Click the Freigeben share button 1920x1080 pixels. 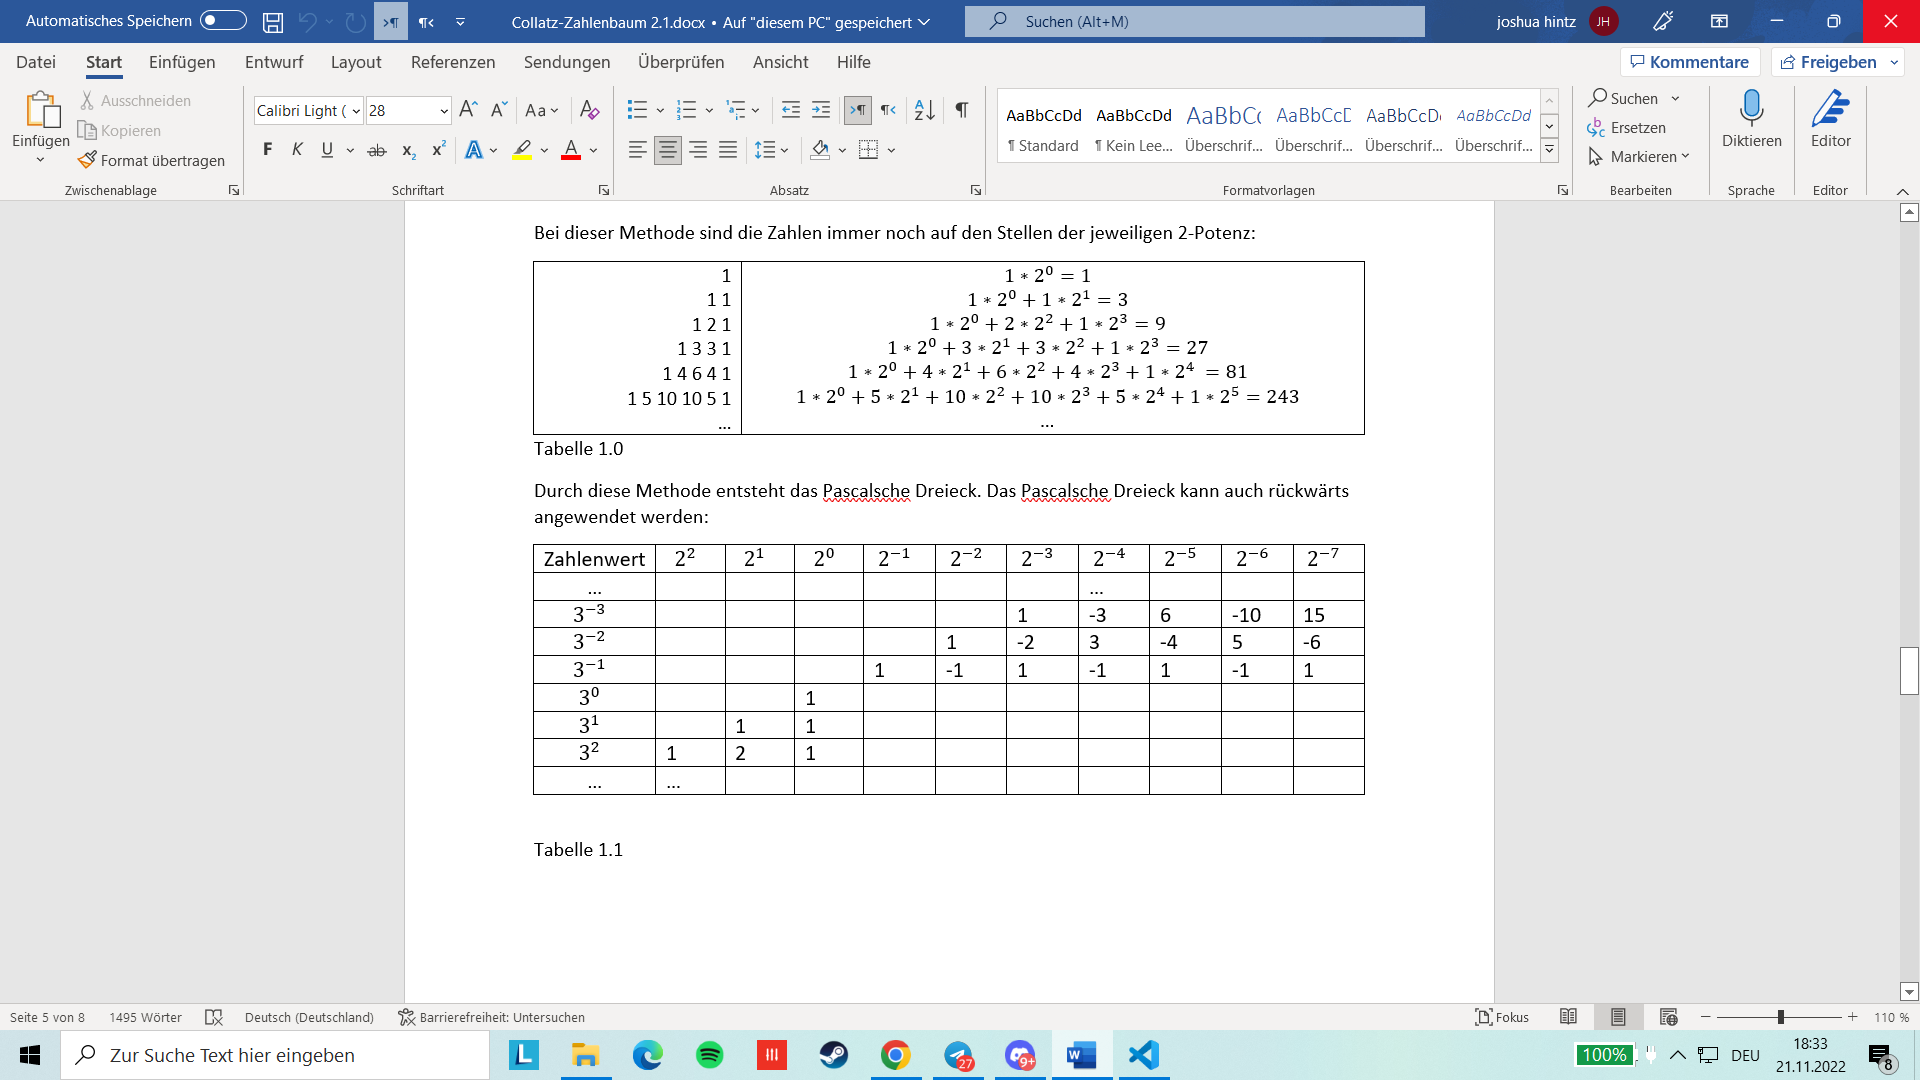pos(1829,62)
